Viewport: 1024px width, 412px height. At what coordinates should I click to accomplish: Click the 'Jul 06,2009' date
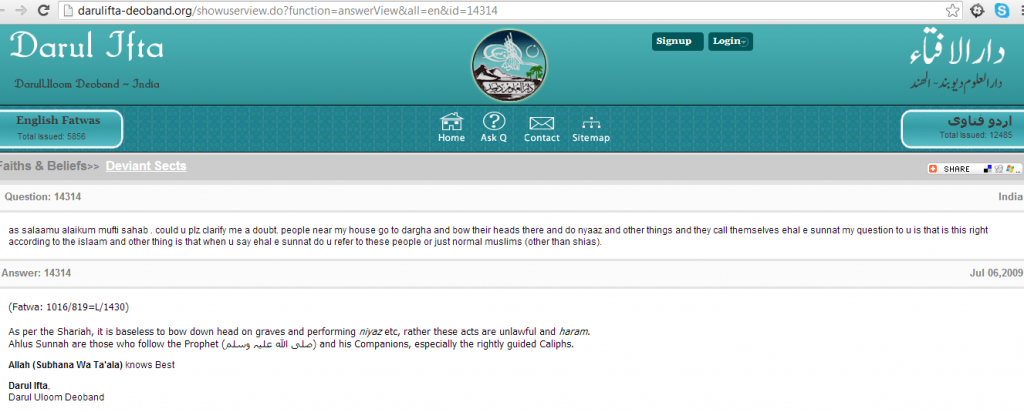[997, 273]
